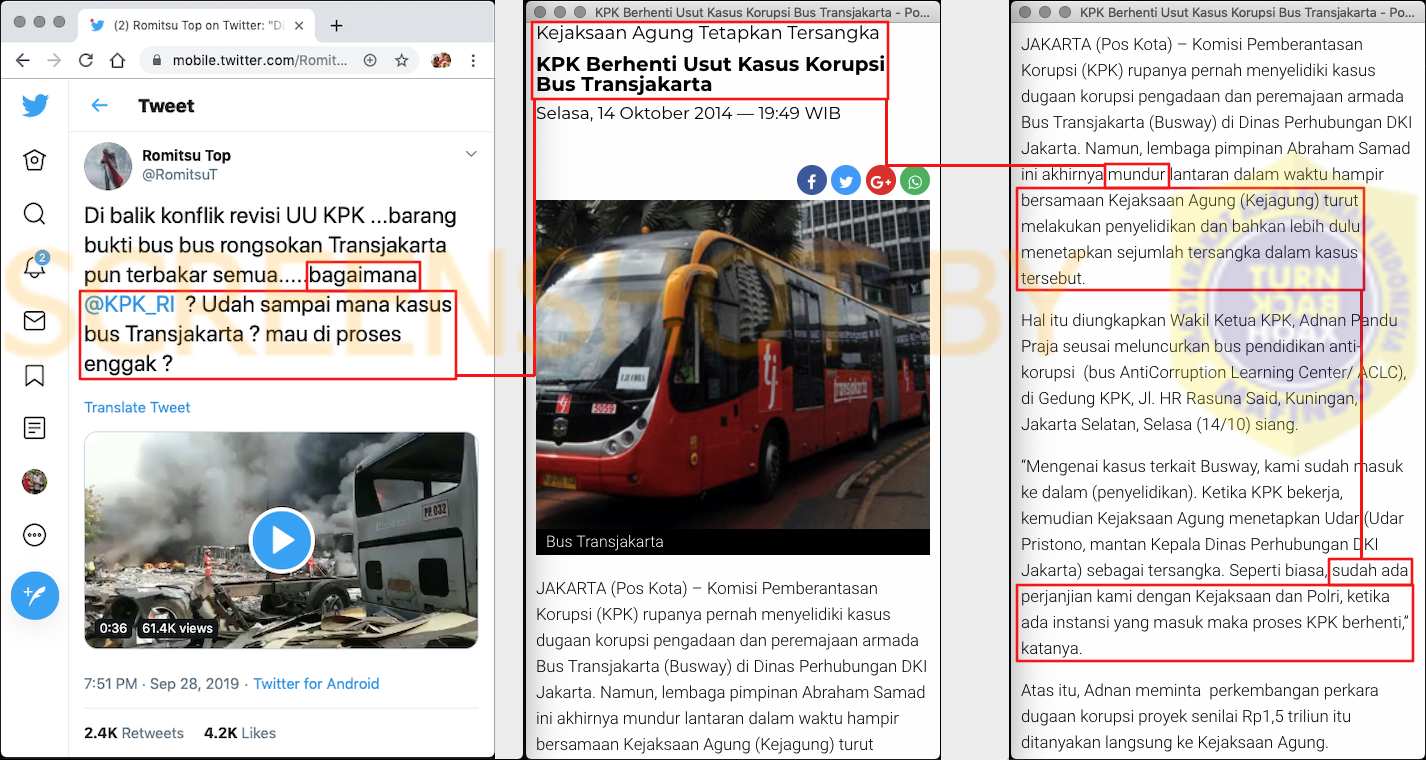Open the Explore search icon in sidebar
1426x760 pixels.
[34, 214]
